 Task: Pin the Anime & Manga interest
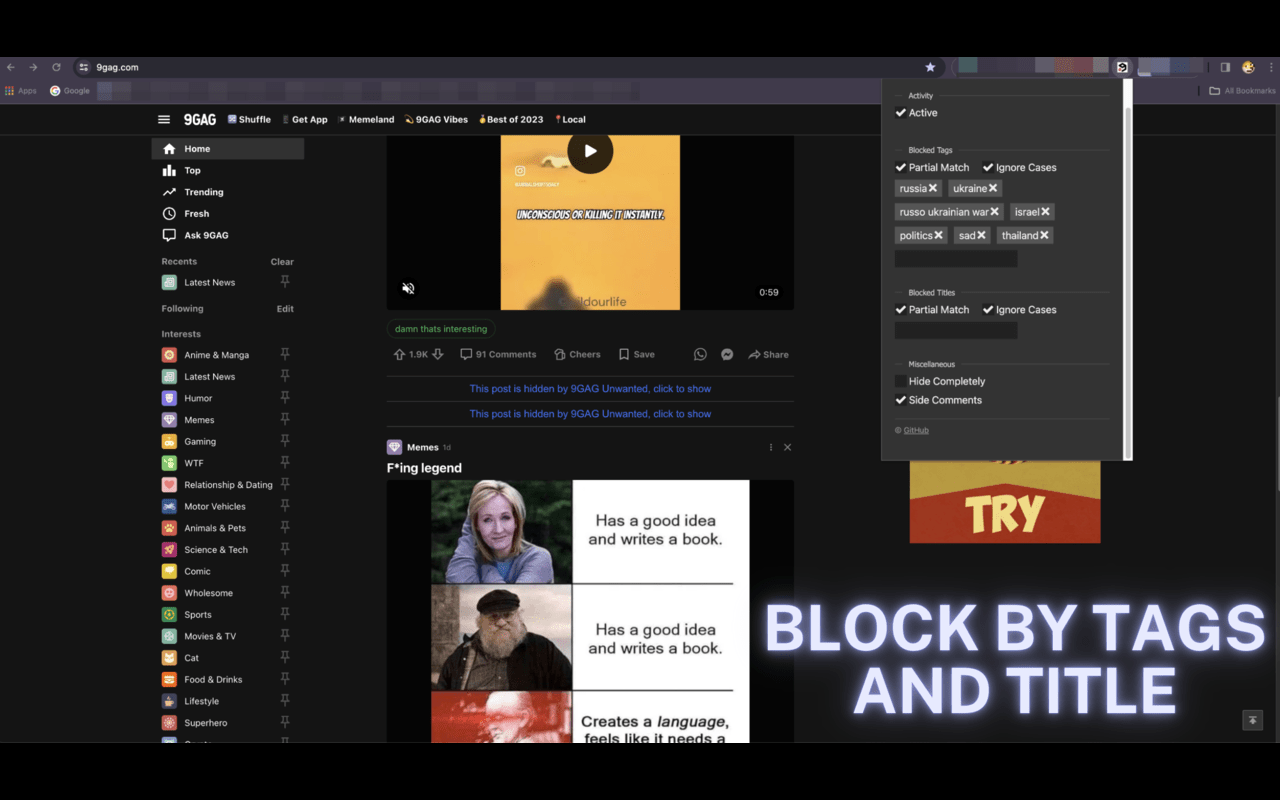pyautogui.click(x=285, y=354)
